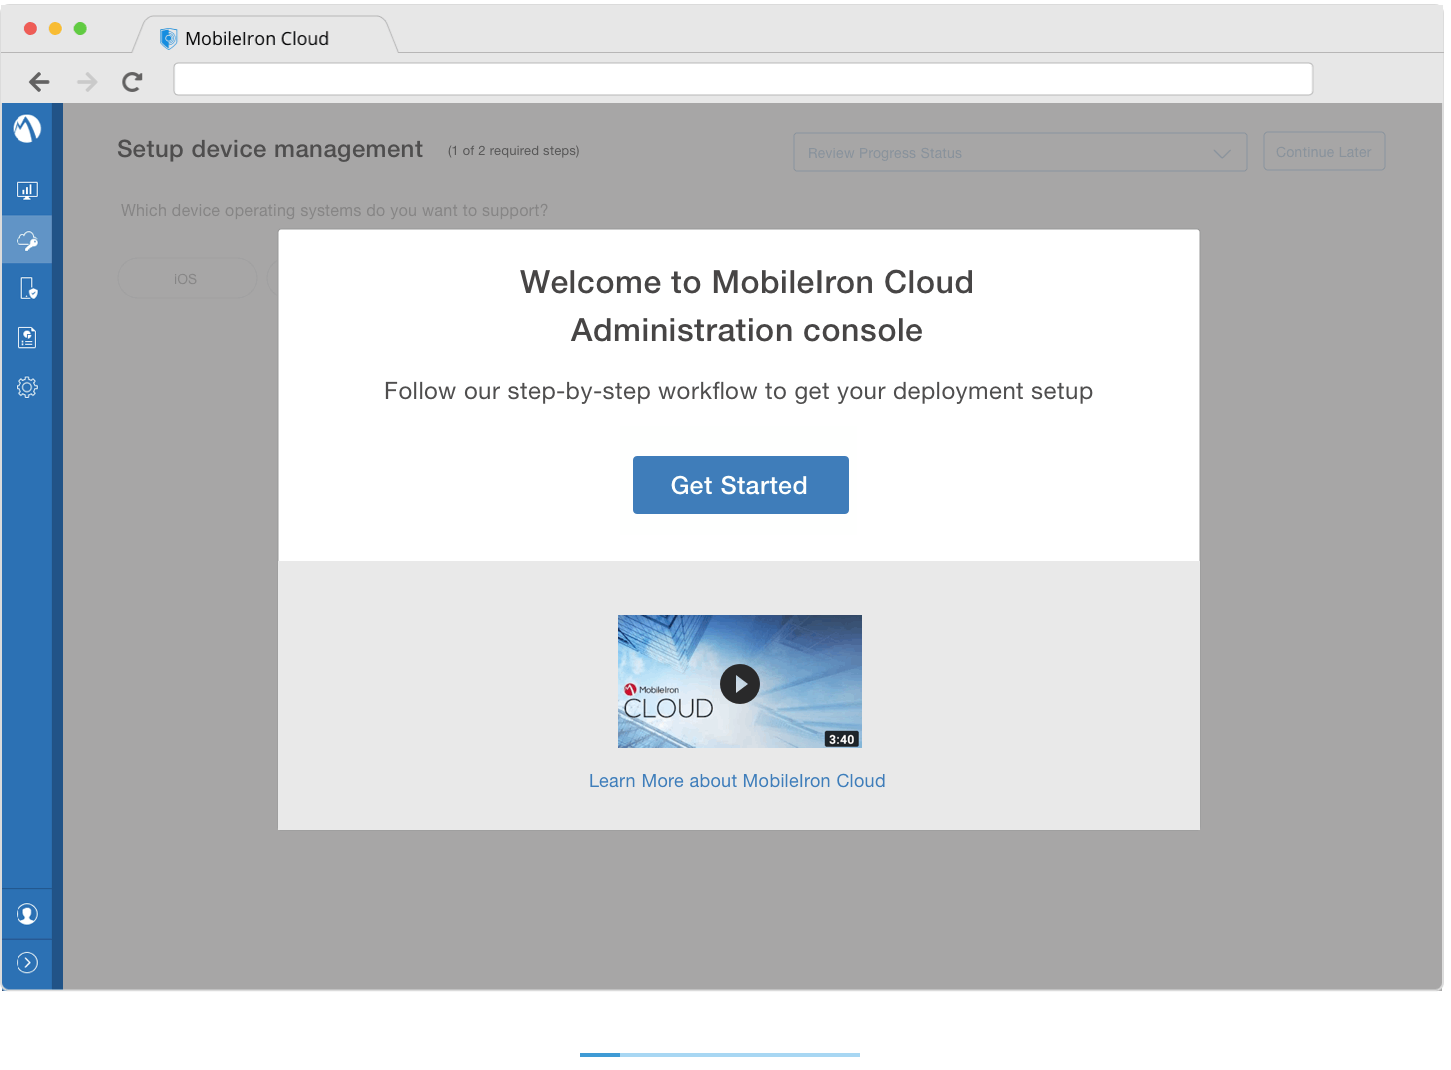Select the iOS operating system option
Viewport: 1451px width, 1070px height.
[x=187, y=279]
